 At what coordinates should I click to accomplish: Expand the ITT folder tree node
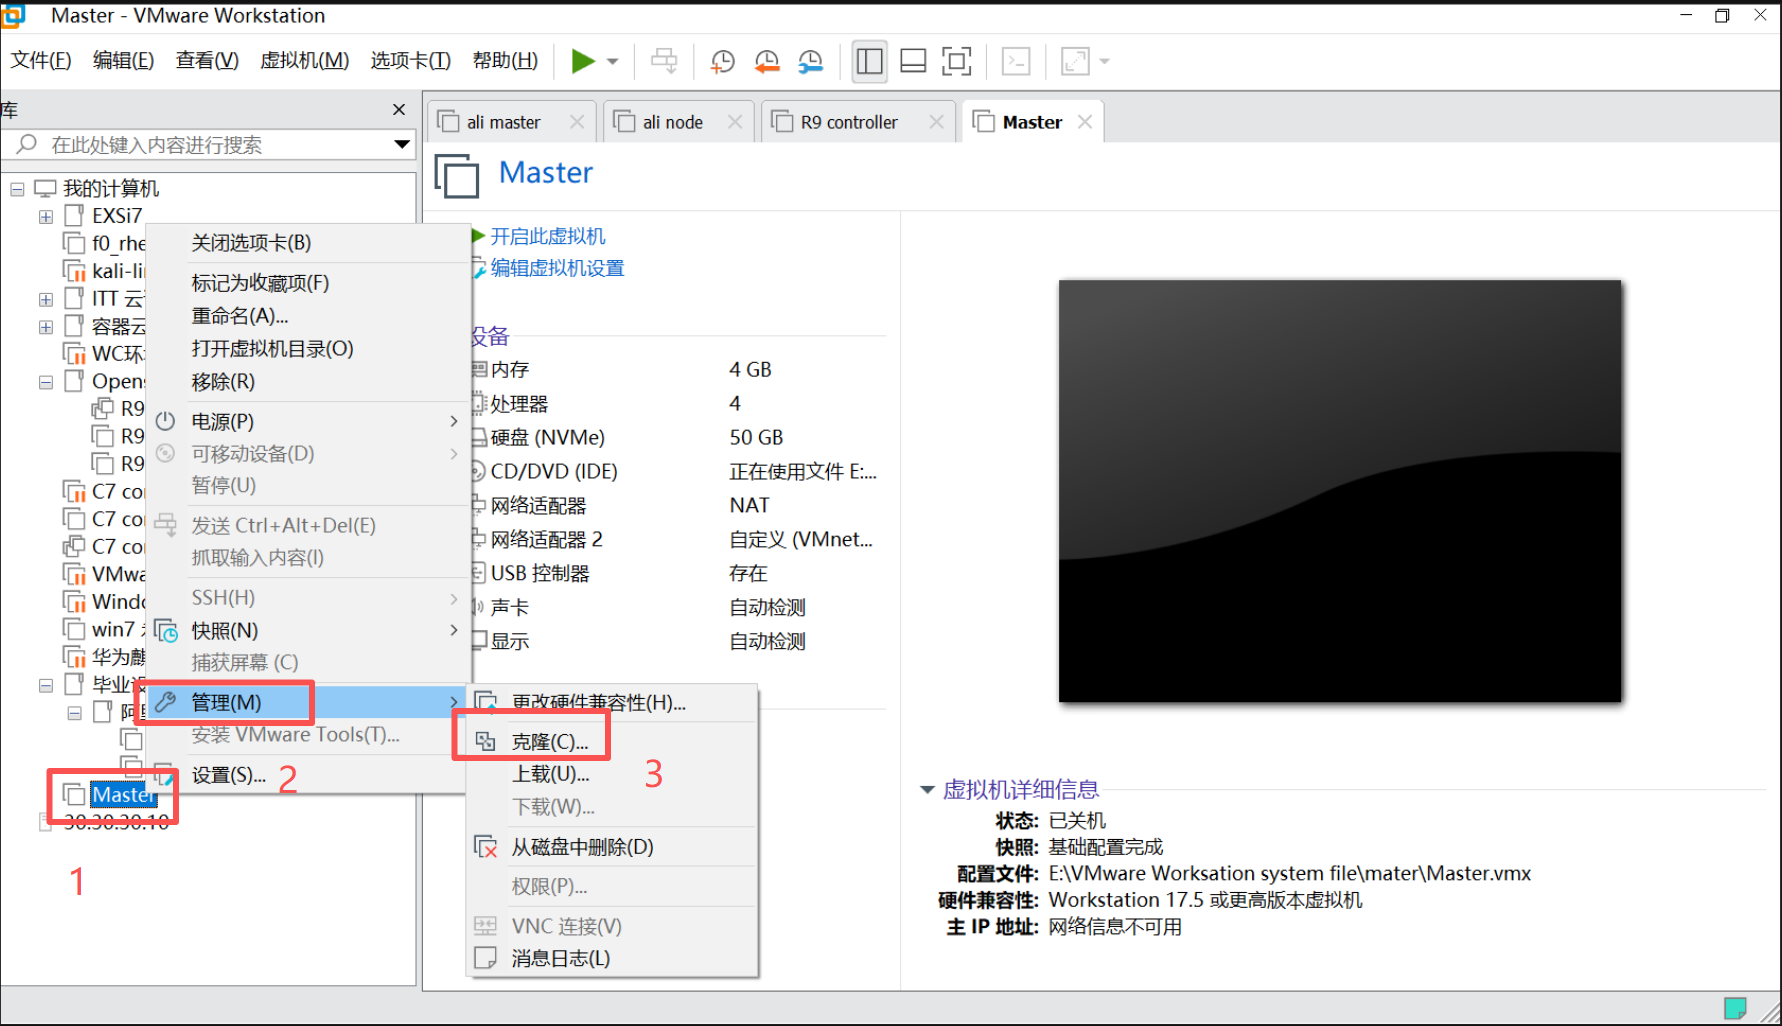click(x=46, y=299)
